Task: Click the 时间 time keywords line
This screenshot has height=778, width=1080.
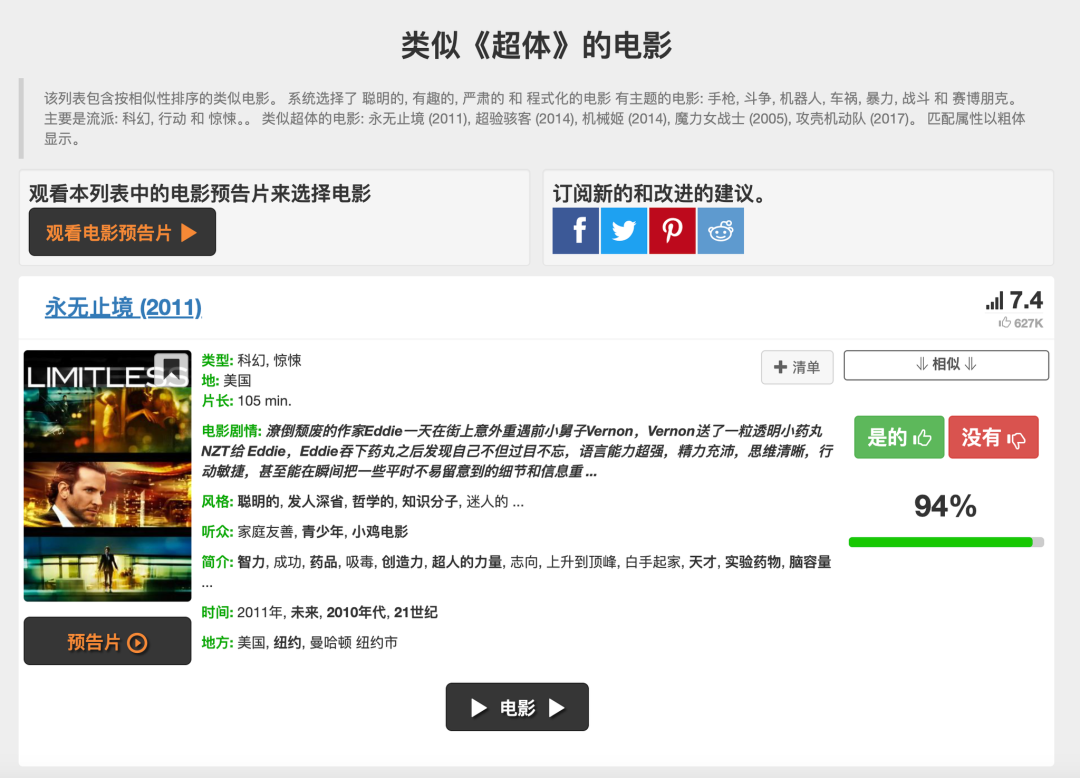Action: (320, 612)
